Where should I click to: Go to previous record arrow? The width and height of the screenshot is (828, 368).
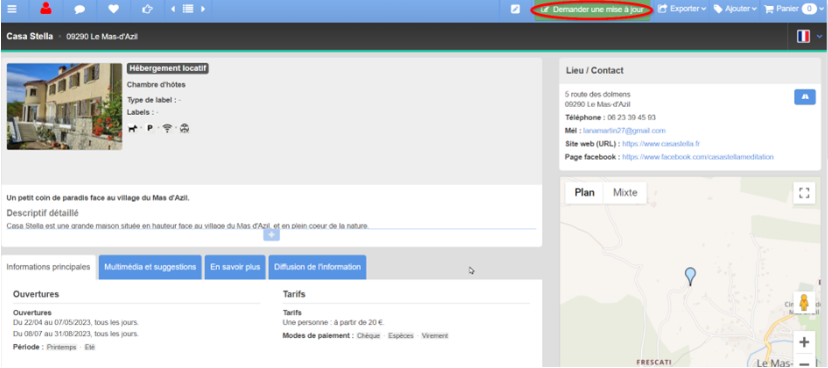coord(173,9)
